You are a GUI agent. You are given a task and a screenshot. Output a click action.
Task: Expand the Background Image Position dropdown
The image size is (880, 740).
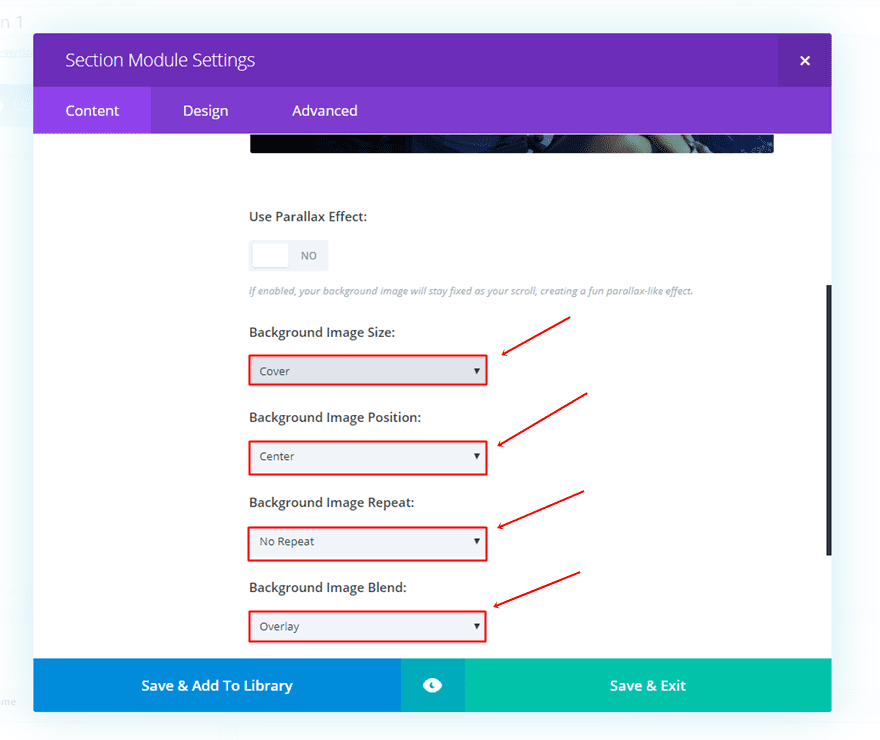coord(367,457)
